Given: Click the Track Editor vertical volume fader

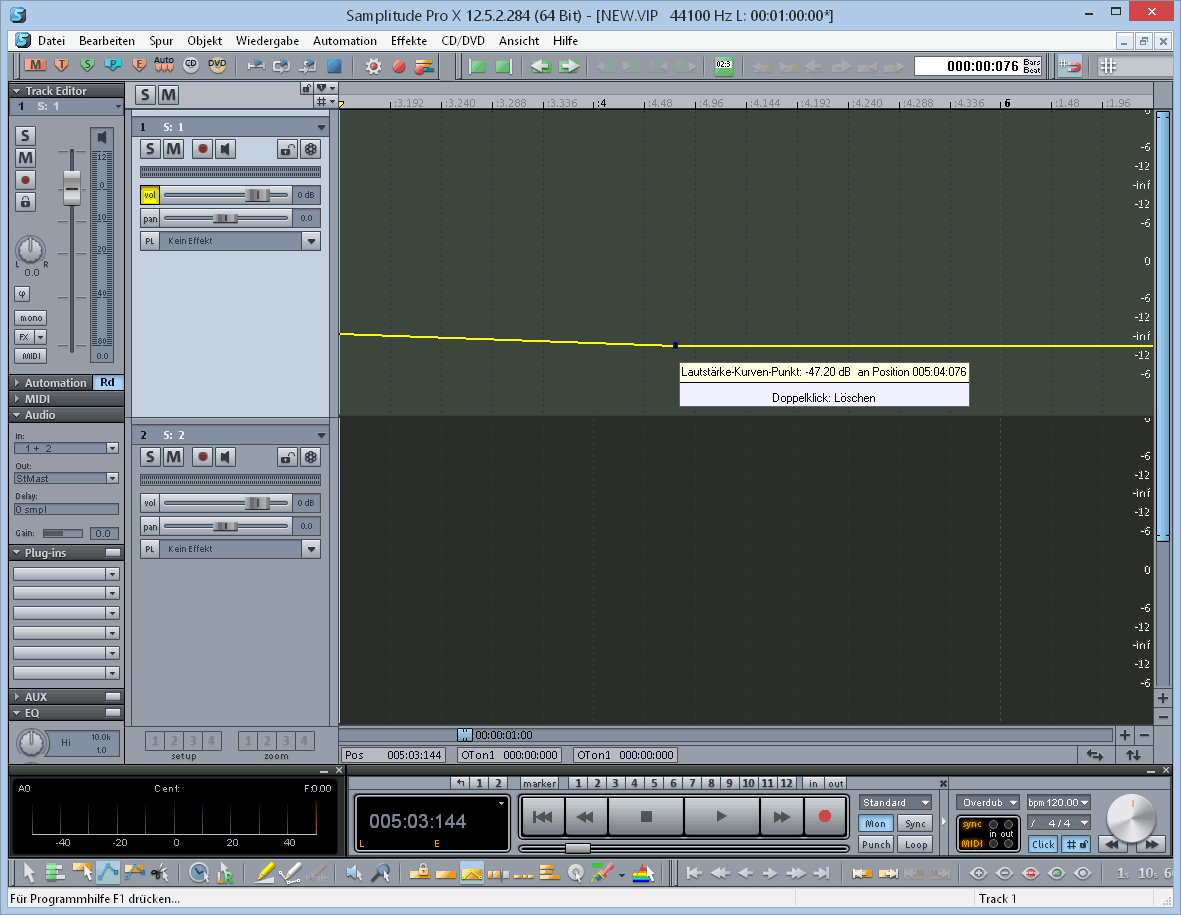Looking at the screenshot, I should click(72, 187).
